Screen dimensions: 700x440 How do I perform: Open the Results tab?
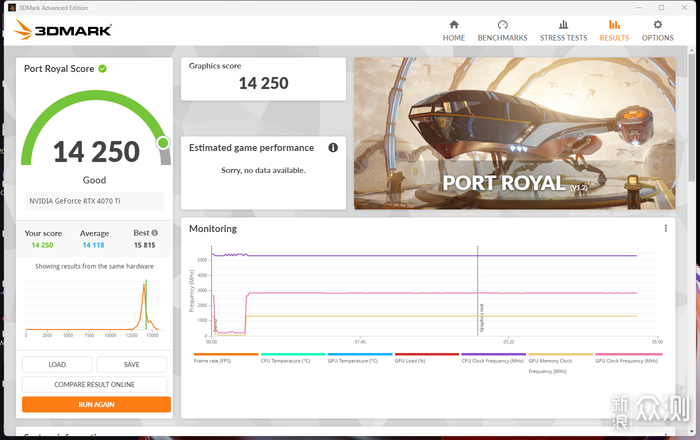click(614, 31)
